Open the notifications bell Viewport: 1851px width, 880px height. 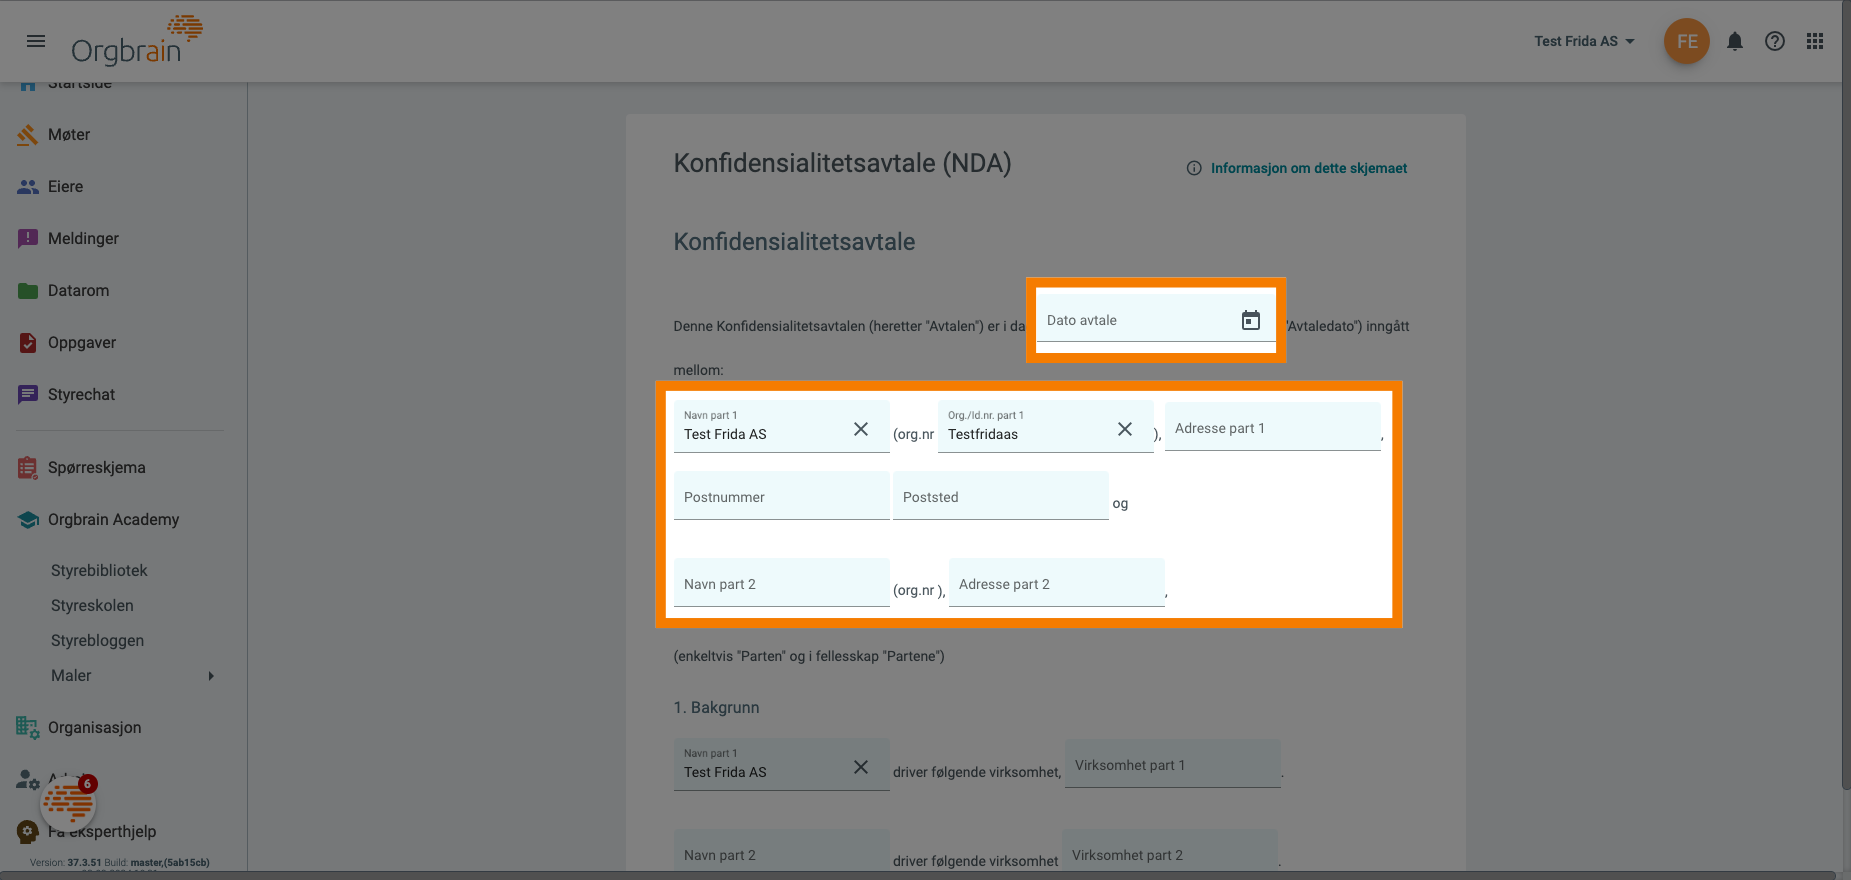point(1735,41)
